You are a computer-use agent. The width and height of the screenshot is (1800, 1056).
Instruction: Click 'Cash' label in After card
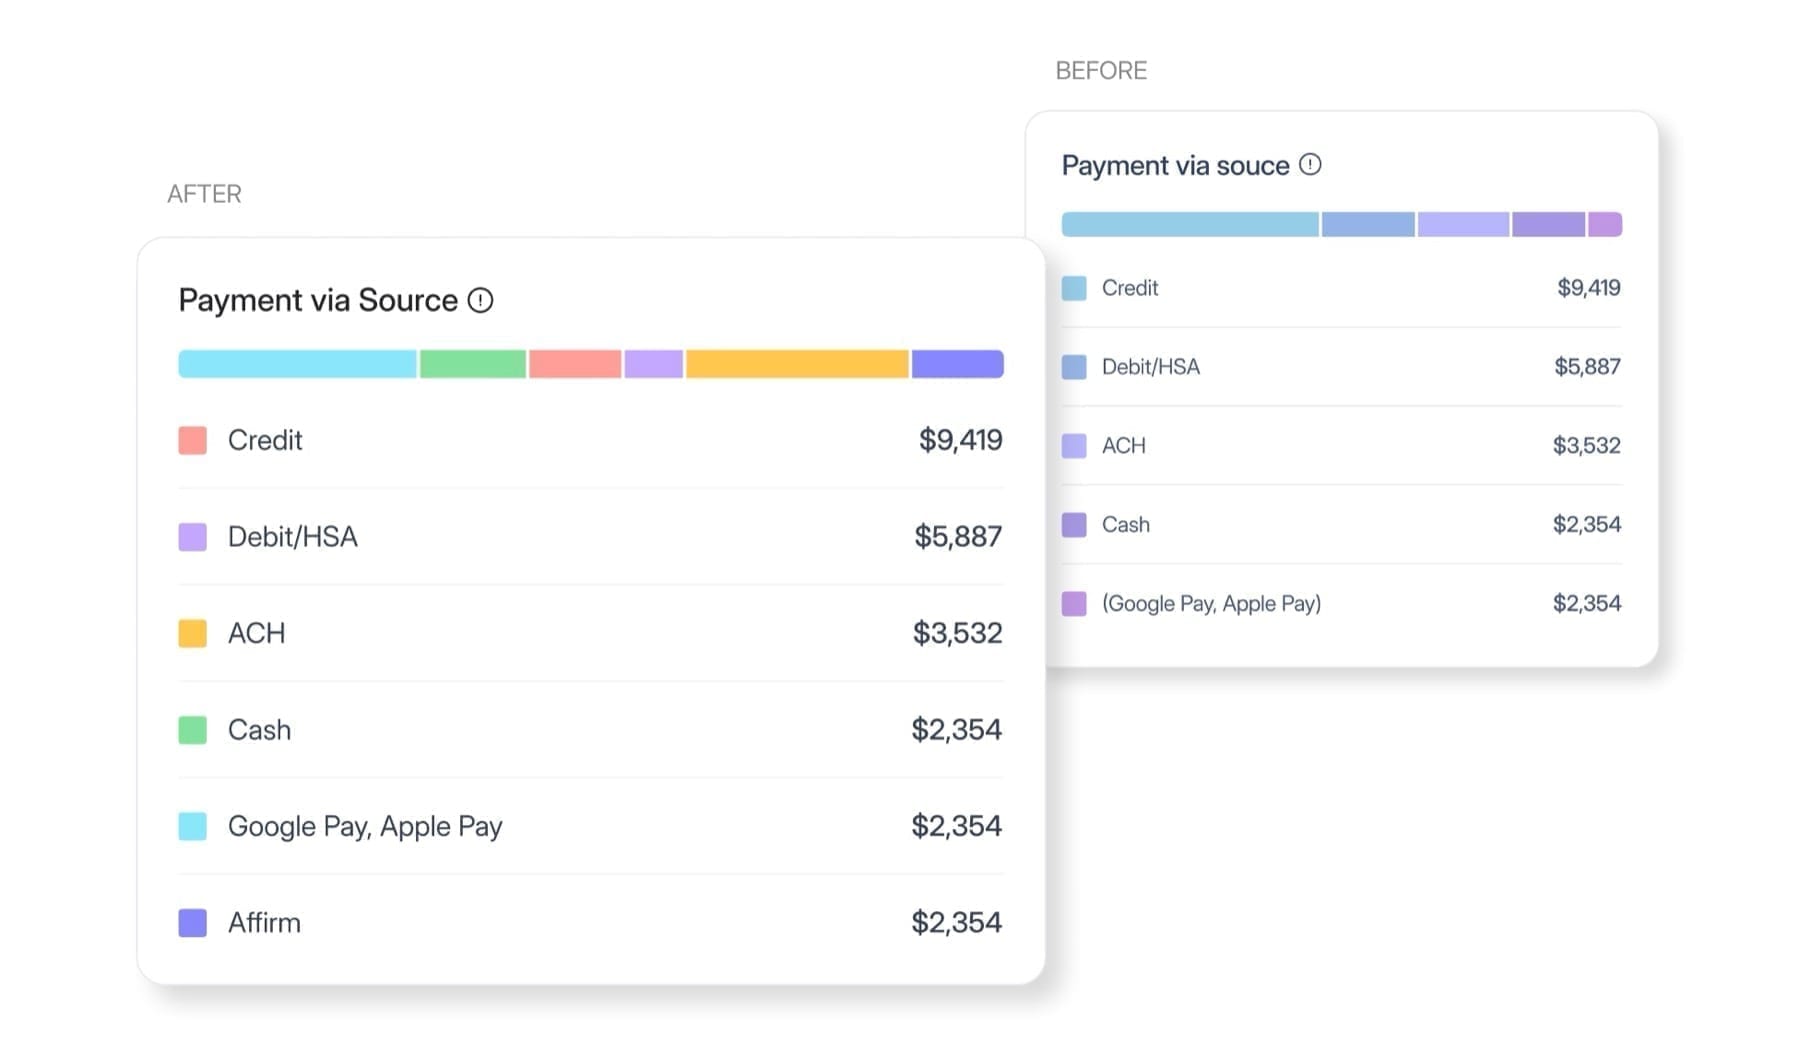click(260, 730)
